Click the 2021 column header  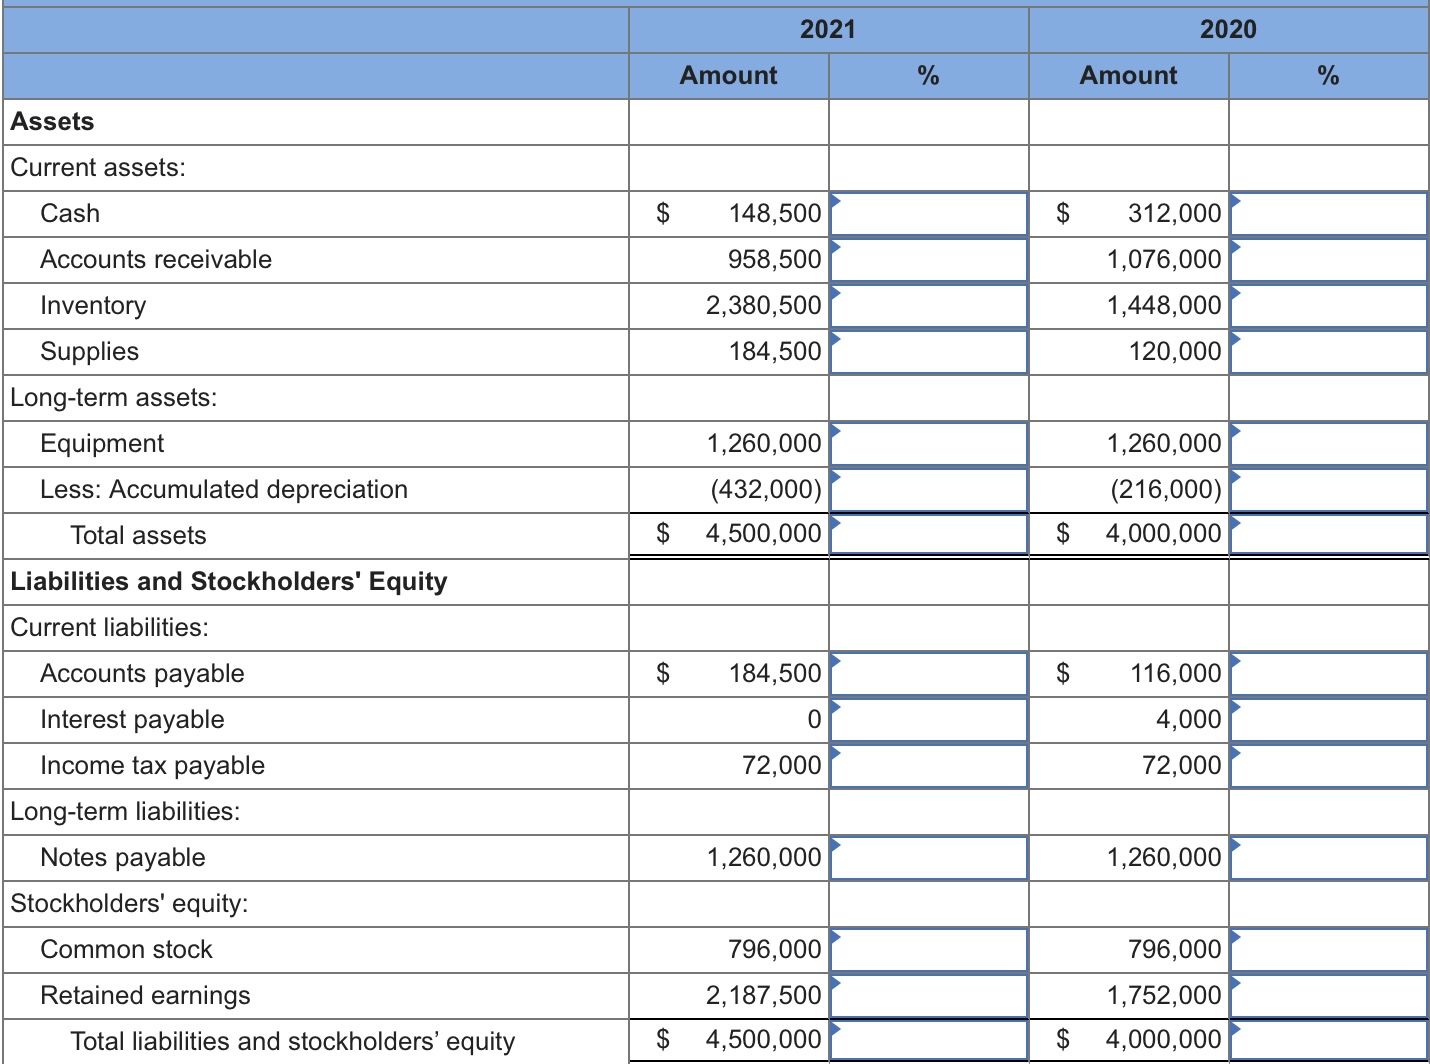pyautogui.click(x=828, y=30)
